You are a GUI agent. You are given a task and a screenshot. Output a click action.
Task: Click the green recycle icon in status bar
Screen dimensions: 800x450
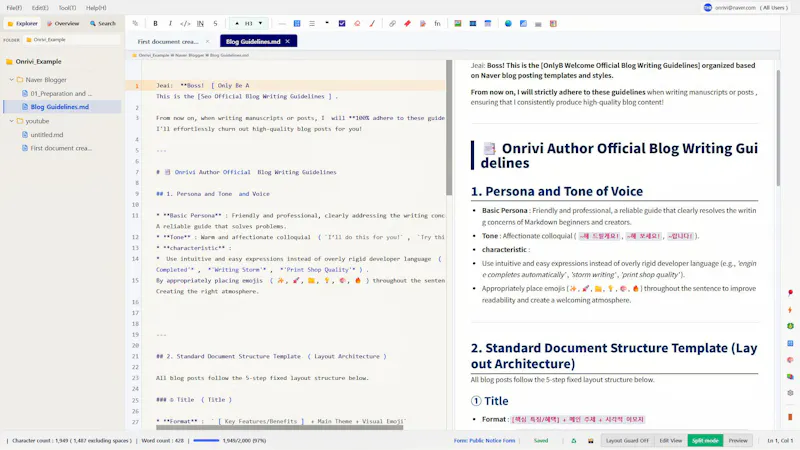[x=573, y=440]
